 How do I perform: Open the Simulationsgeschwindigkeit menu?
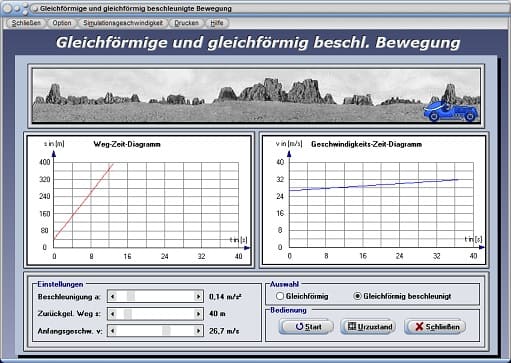coord(123,23)
